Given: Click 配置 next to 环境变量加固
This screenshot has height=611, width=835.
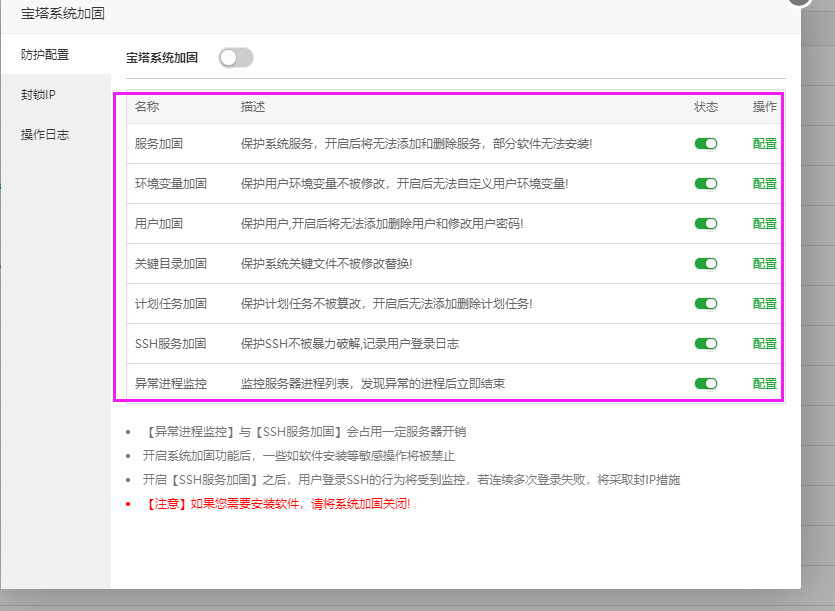Looking at the screenshot, I should point(763,183).
